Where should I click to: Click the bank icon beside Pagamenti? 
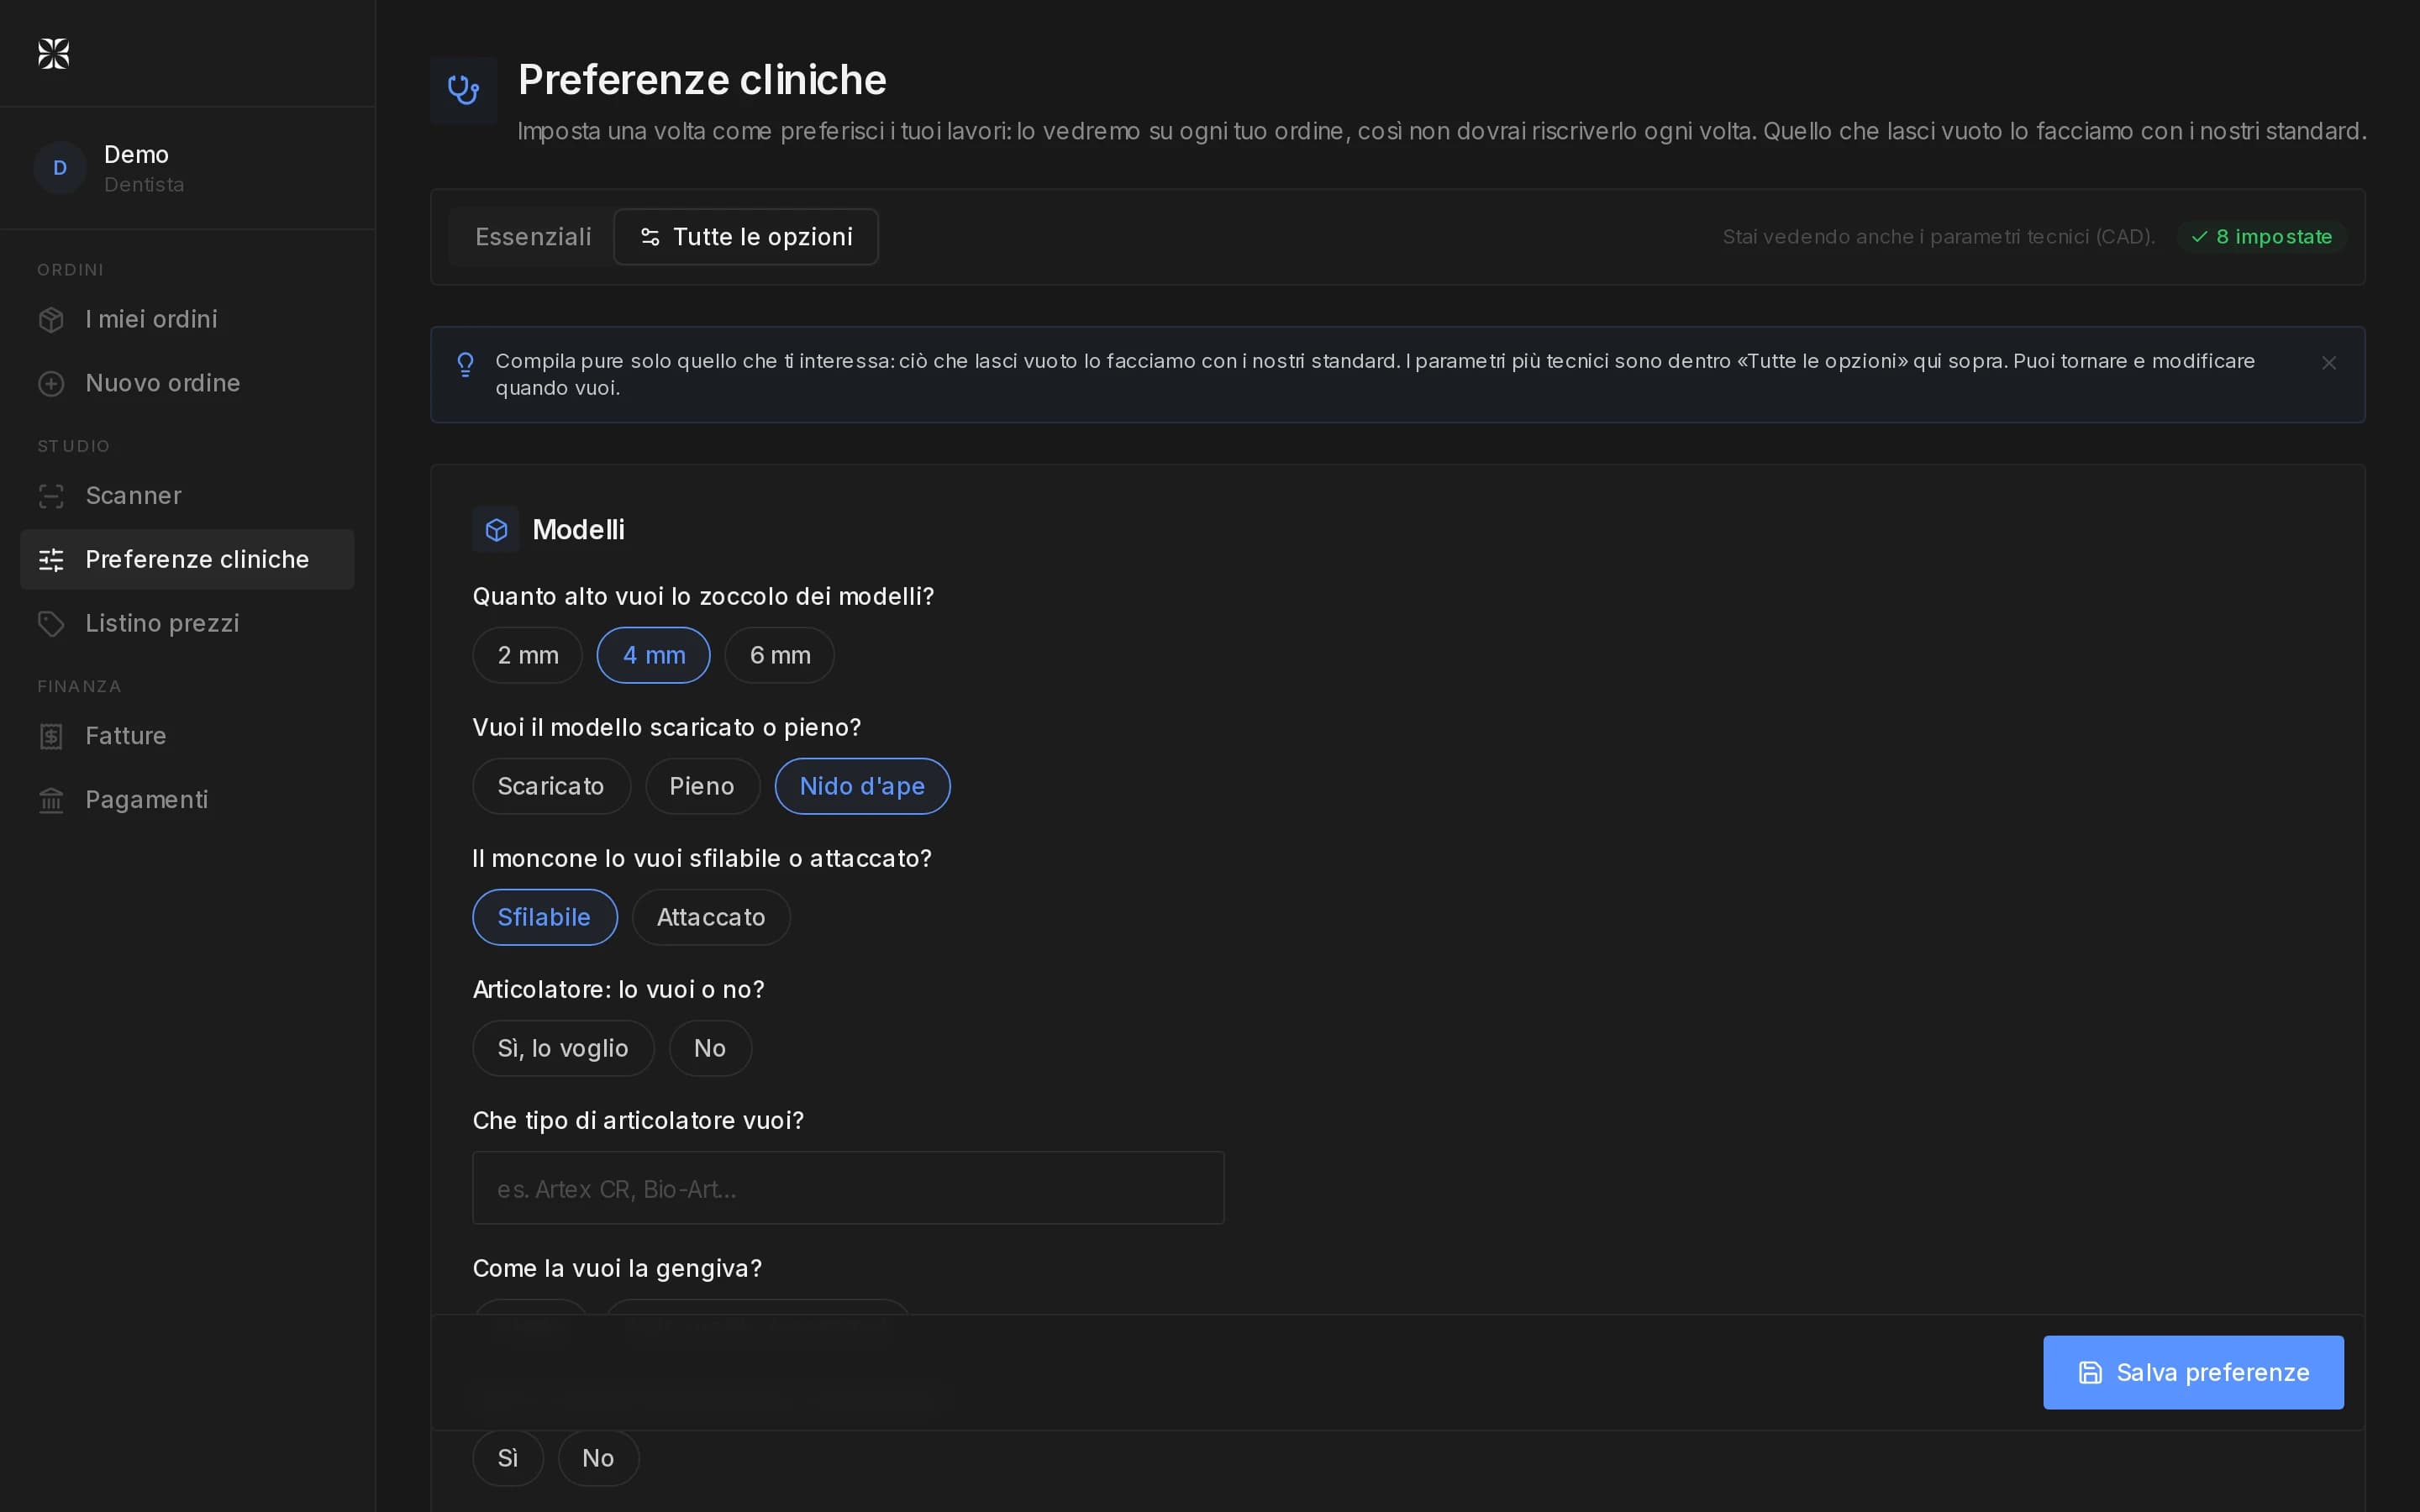51,800
